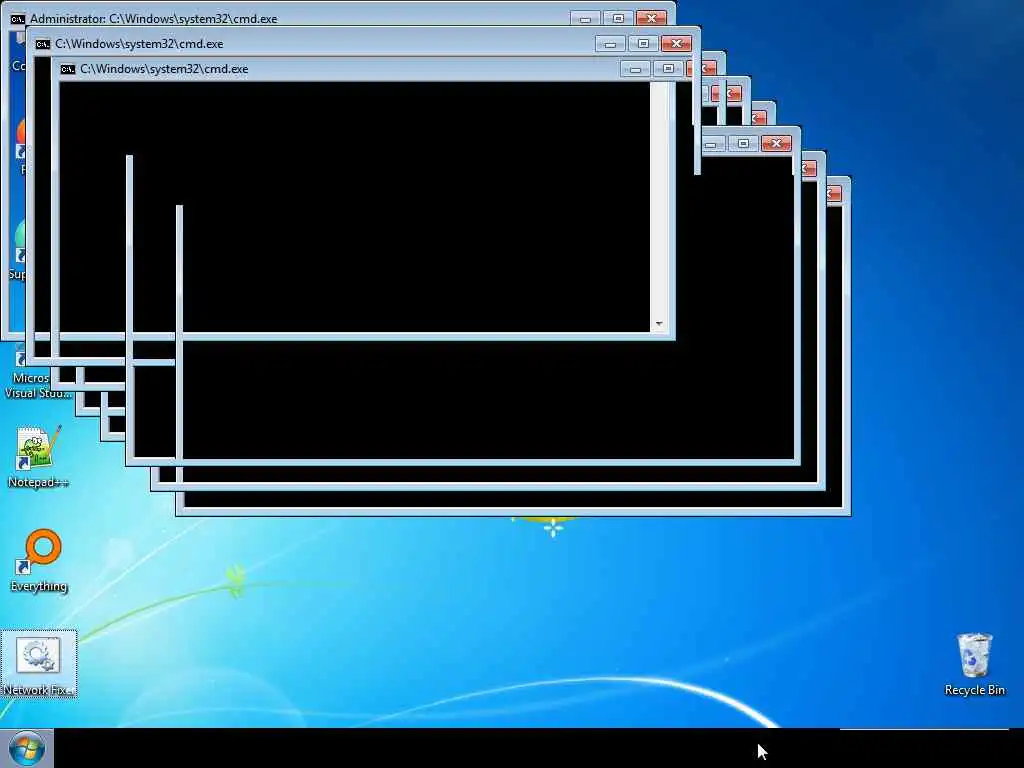
Task: Click the vertical scrollbar track of frontmost cmd window
Action: coord(659,199)
